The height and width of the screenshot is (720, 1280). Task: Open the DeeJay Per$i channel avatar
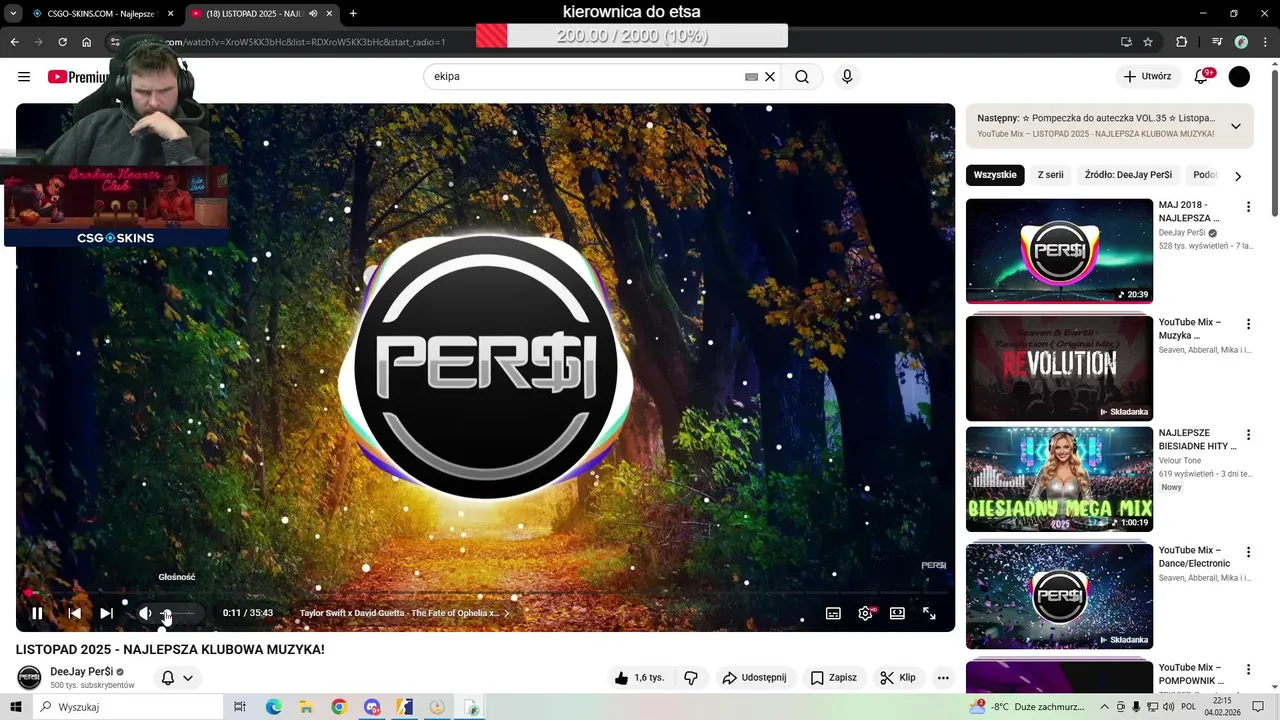click(30, 677)
